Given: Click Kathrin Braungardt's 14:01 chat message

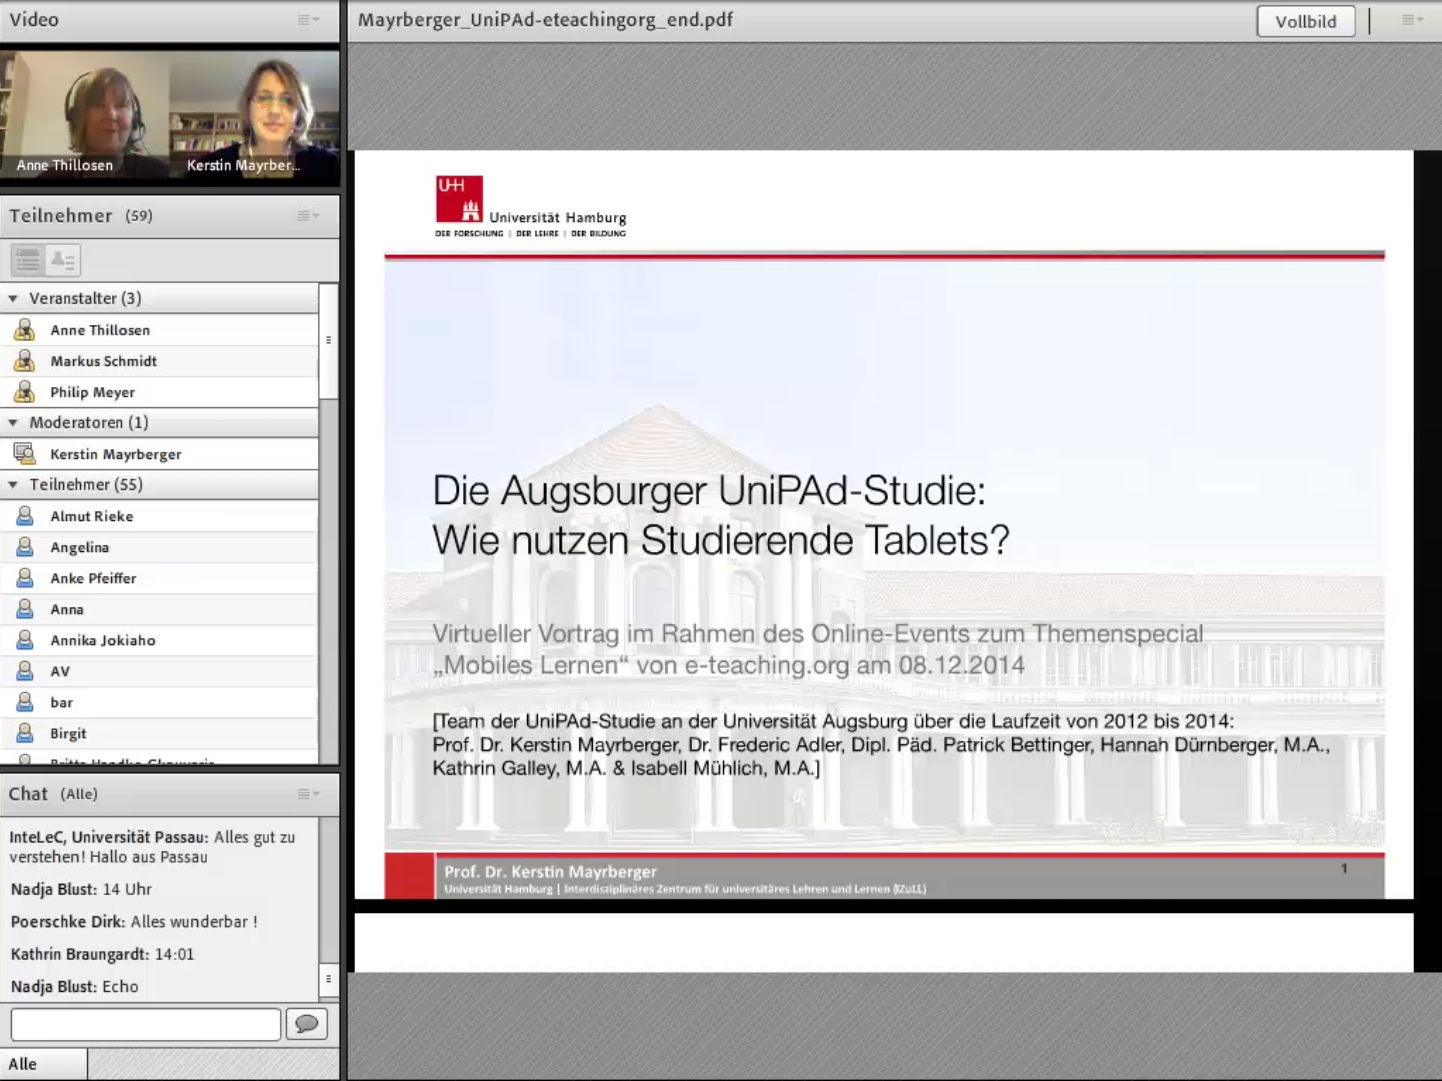Looking at the screenshot, I should (x=102, y=954).
